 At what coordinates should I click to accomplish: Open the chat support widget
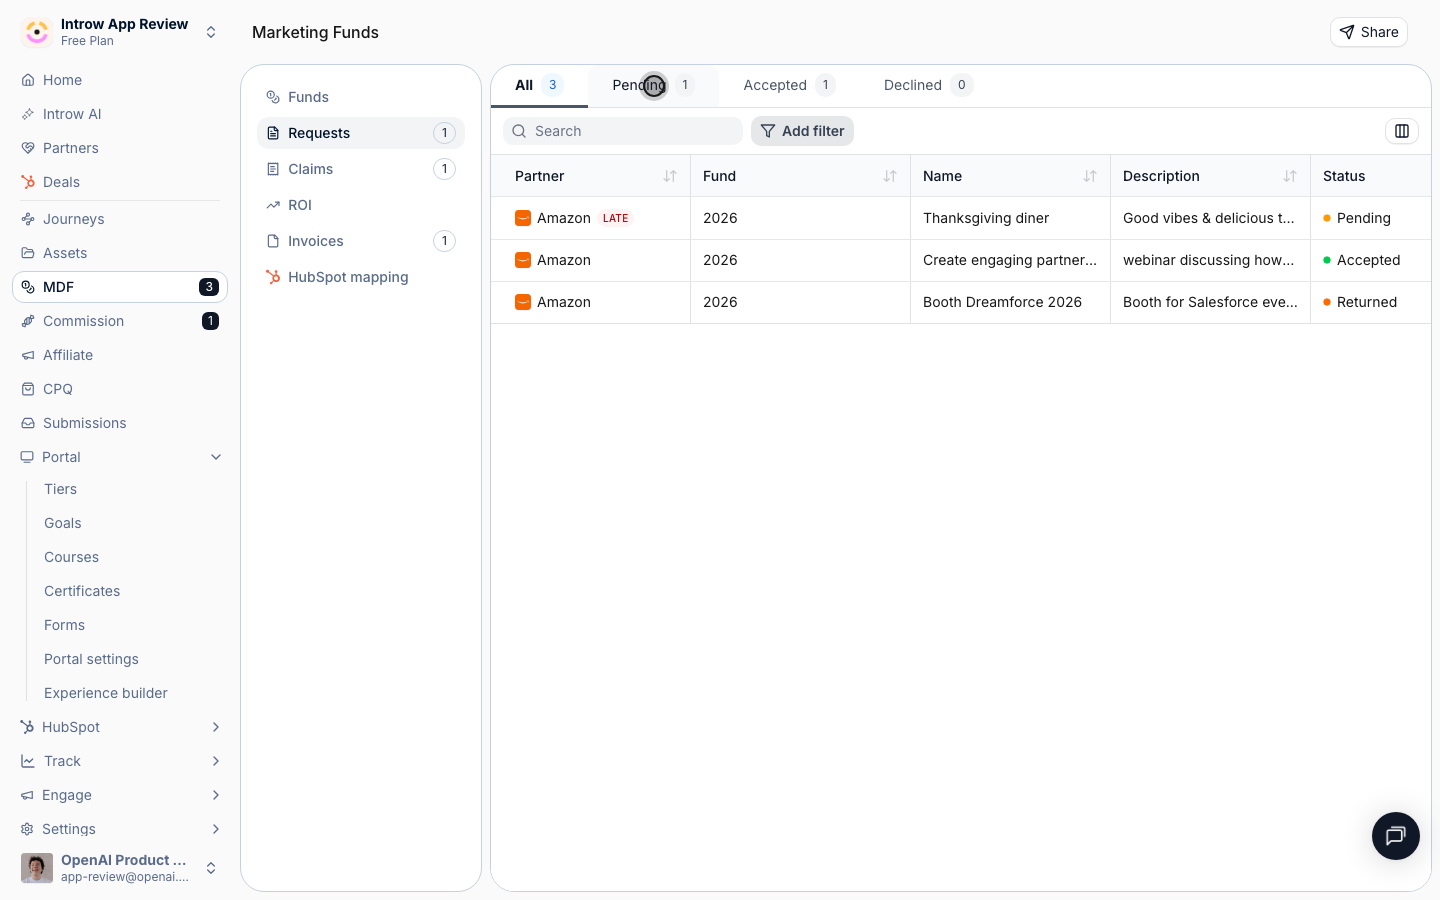1396,836
